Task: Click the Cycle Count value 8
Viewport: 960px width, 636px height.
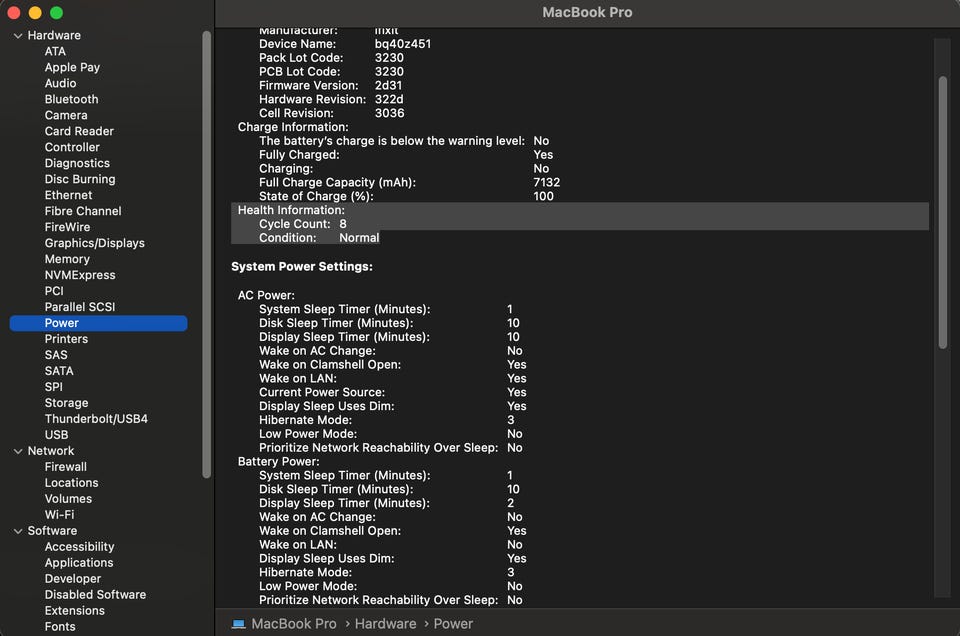Action: pos(343,224)
